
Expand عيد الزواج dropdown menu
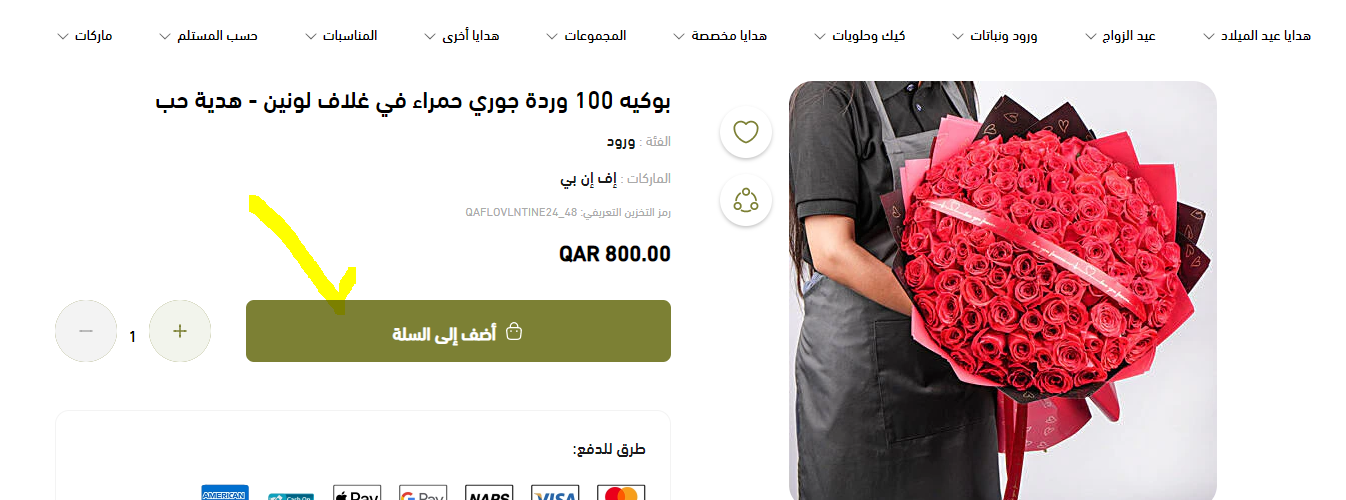click(x=1120, y=36)
